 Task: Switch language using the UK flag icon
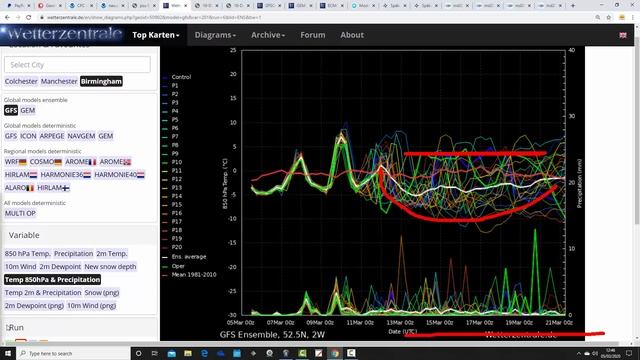coord(623,35)
